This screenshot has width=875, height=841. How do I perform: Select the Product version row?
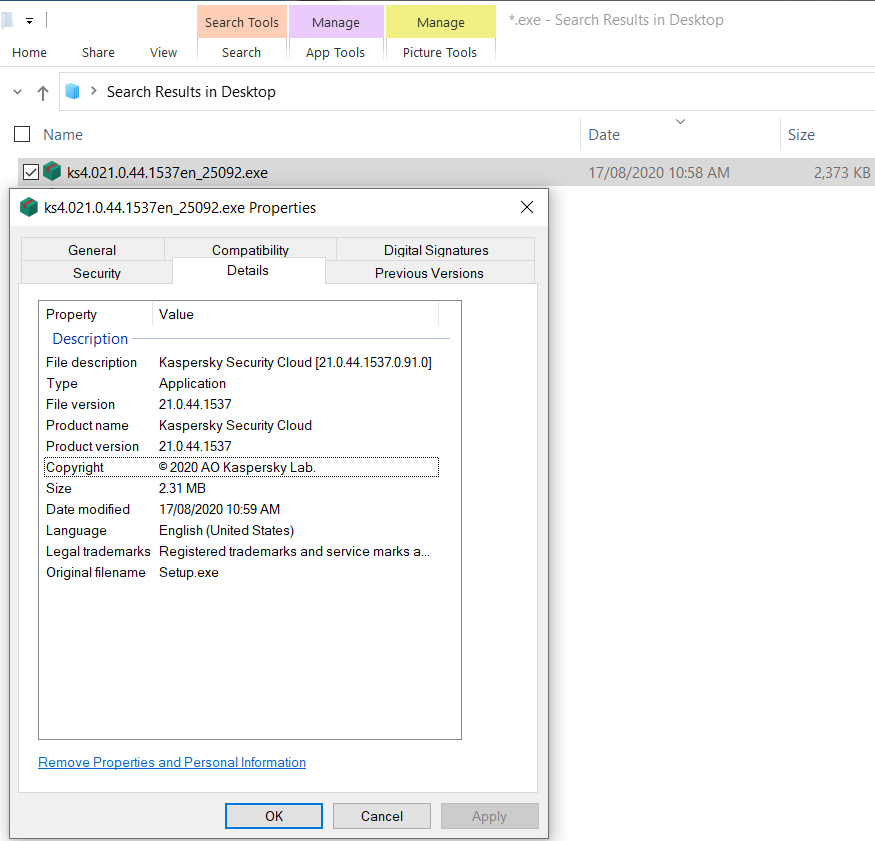click(242, 446)
